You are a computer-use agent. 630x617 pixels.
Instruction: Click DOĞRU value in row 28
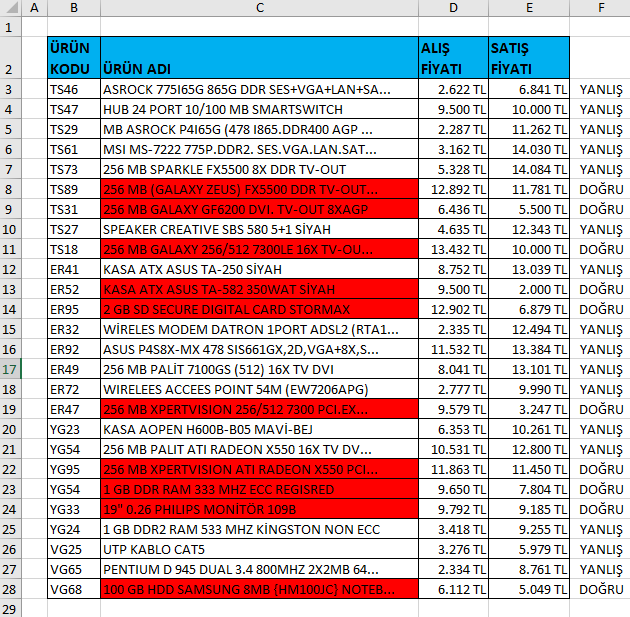point(601,589)
